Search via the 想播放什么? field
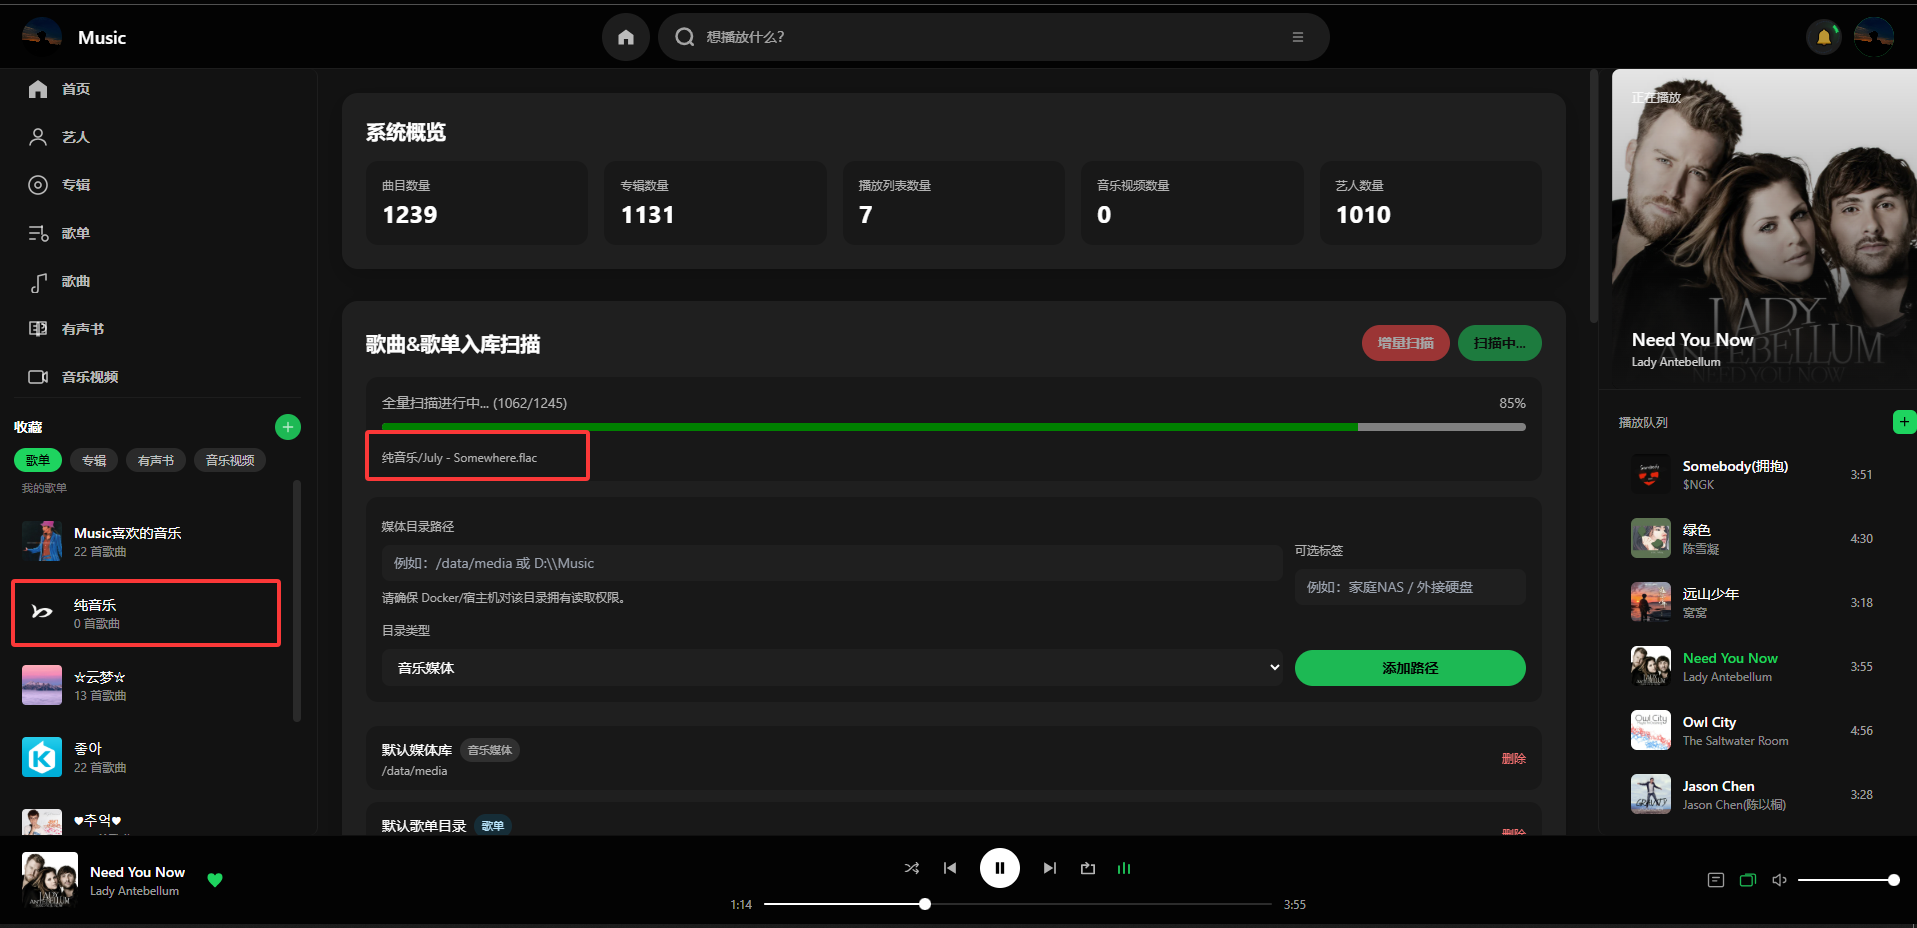The image size is (1917, 928). coord(993,37)
